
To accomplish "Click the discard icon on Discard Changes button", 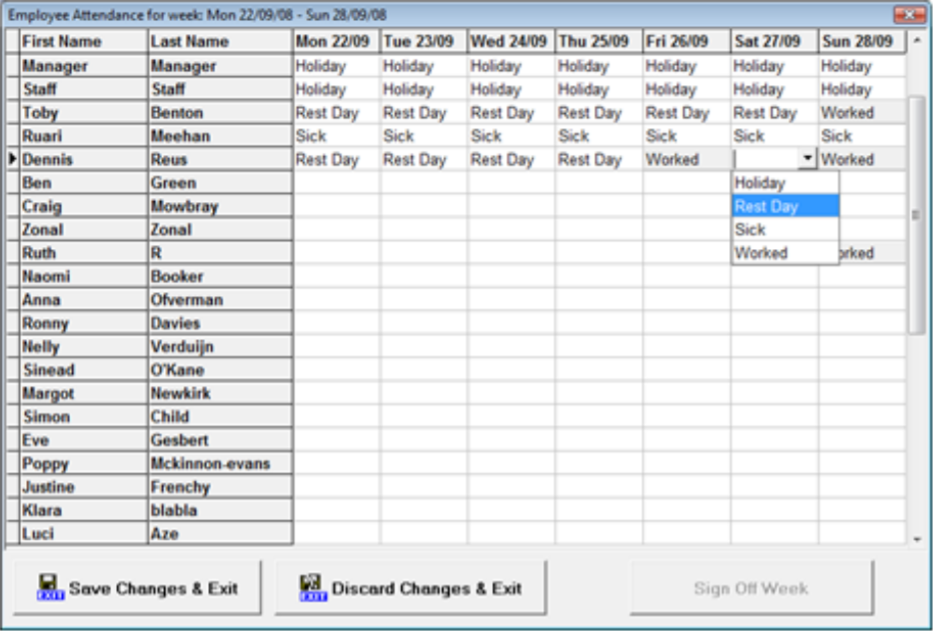I will pos(313,588).
